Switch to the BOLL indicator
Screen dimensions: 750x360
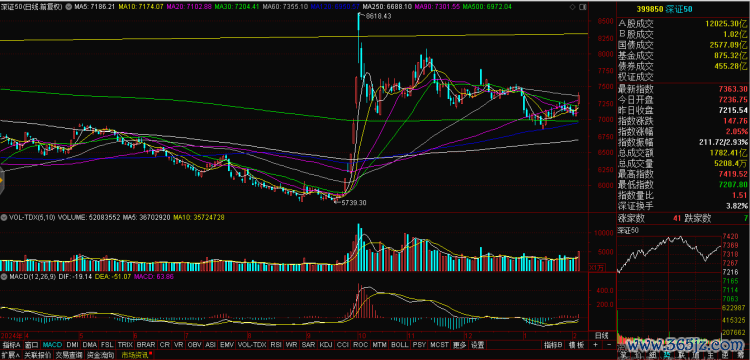pos(399,344)
